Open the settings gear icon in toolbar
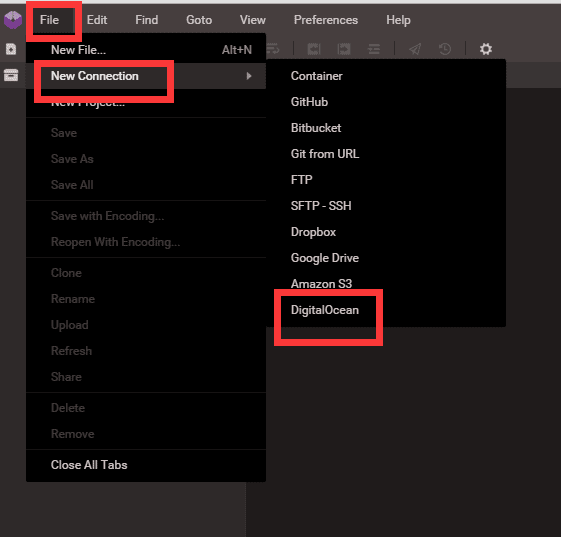The image size is (561, 537). pos(486,49)
